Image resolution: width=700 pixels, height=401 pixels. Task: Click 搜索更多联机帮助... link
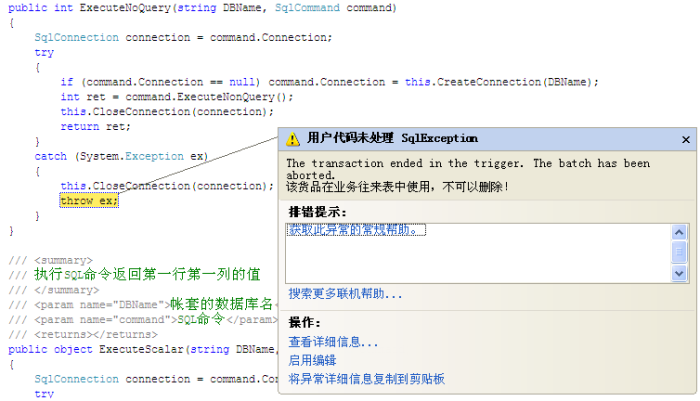(345, 294)
